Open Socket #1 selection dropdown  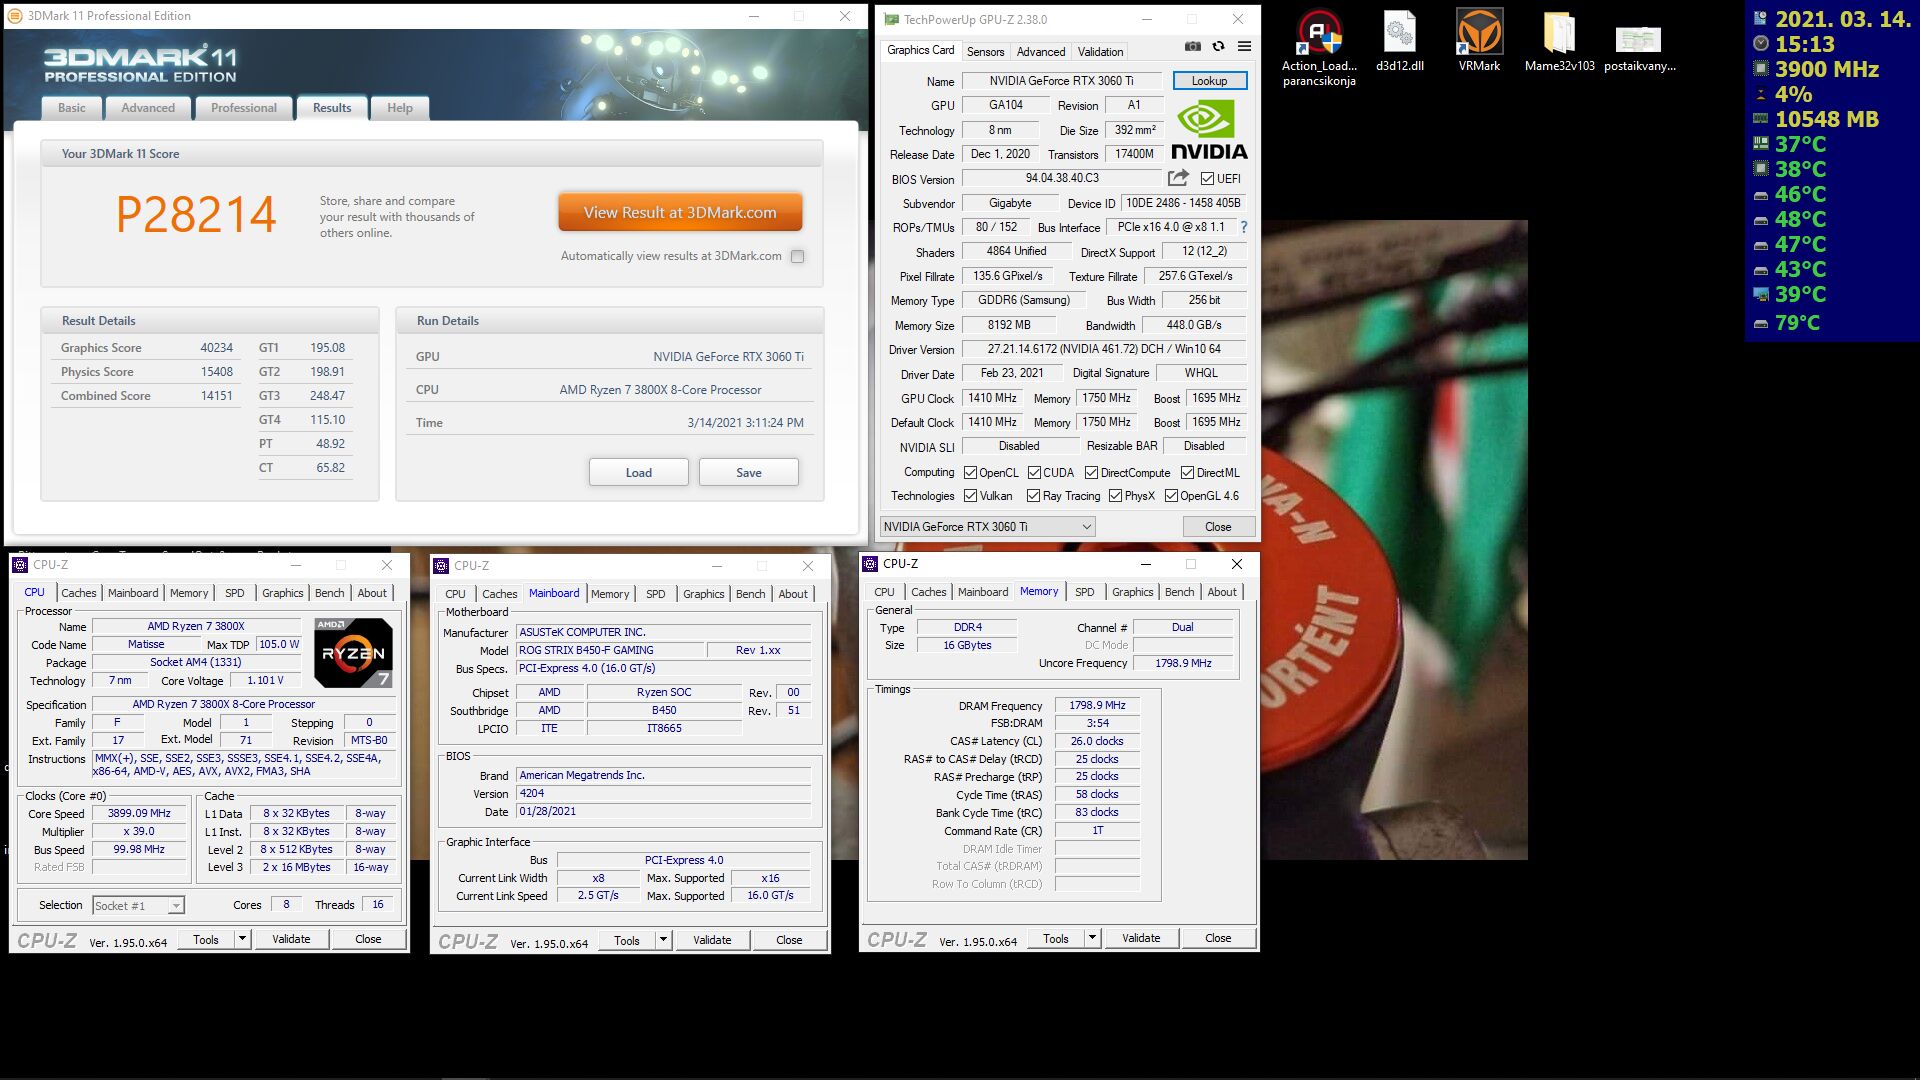pyautogui.click(x=176, y=906)
